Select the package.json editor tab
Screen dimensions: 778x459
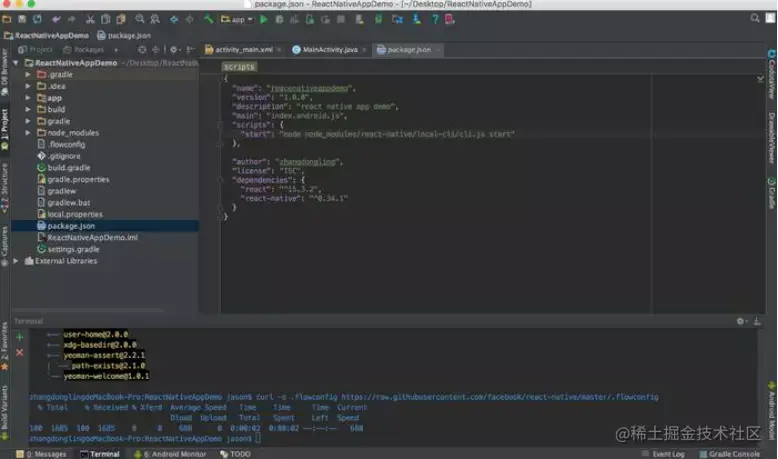pyautogui.click(x=407, y=50)
